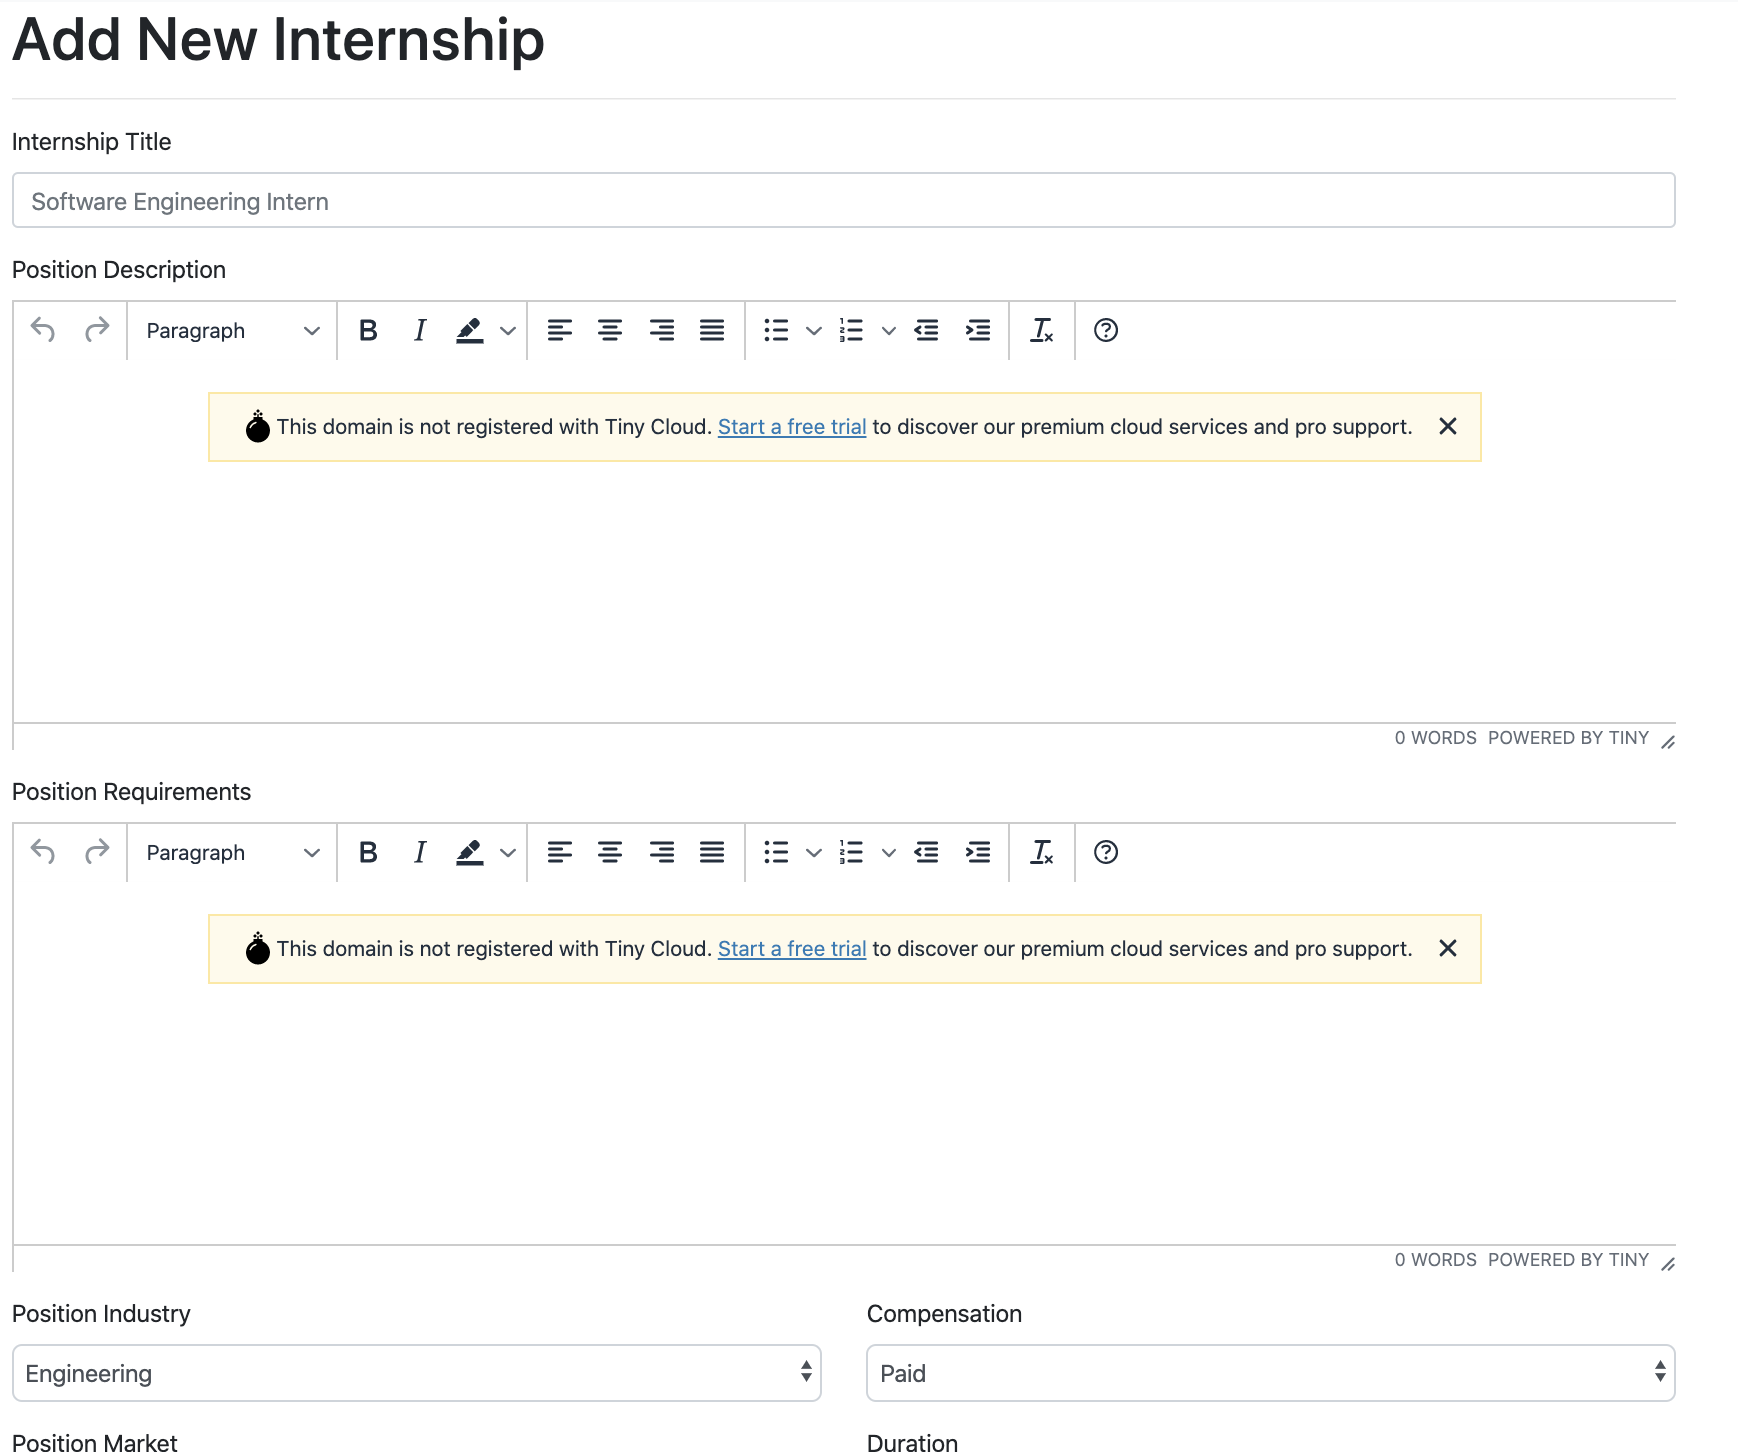Insert numbered list in Position Requirements editor

click(852, 853)
